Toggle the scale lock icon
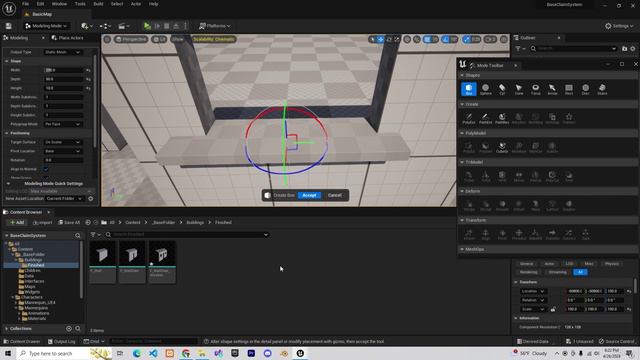The height and width of the screenshot is (360, 640). tap(553, 309)
